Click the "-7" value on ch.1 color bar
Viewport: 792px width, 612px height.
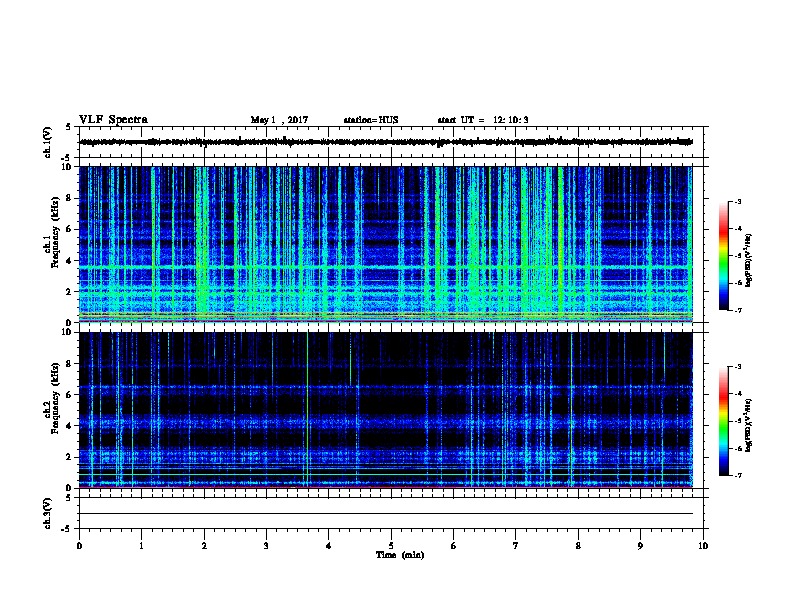point(738,310)
